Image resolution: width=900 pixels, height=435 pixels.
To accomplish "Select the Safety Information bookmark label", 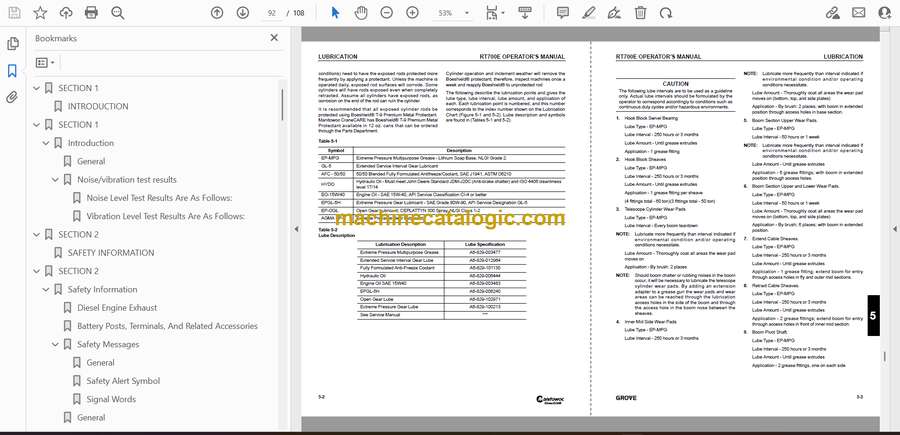I will 103,289.
